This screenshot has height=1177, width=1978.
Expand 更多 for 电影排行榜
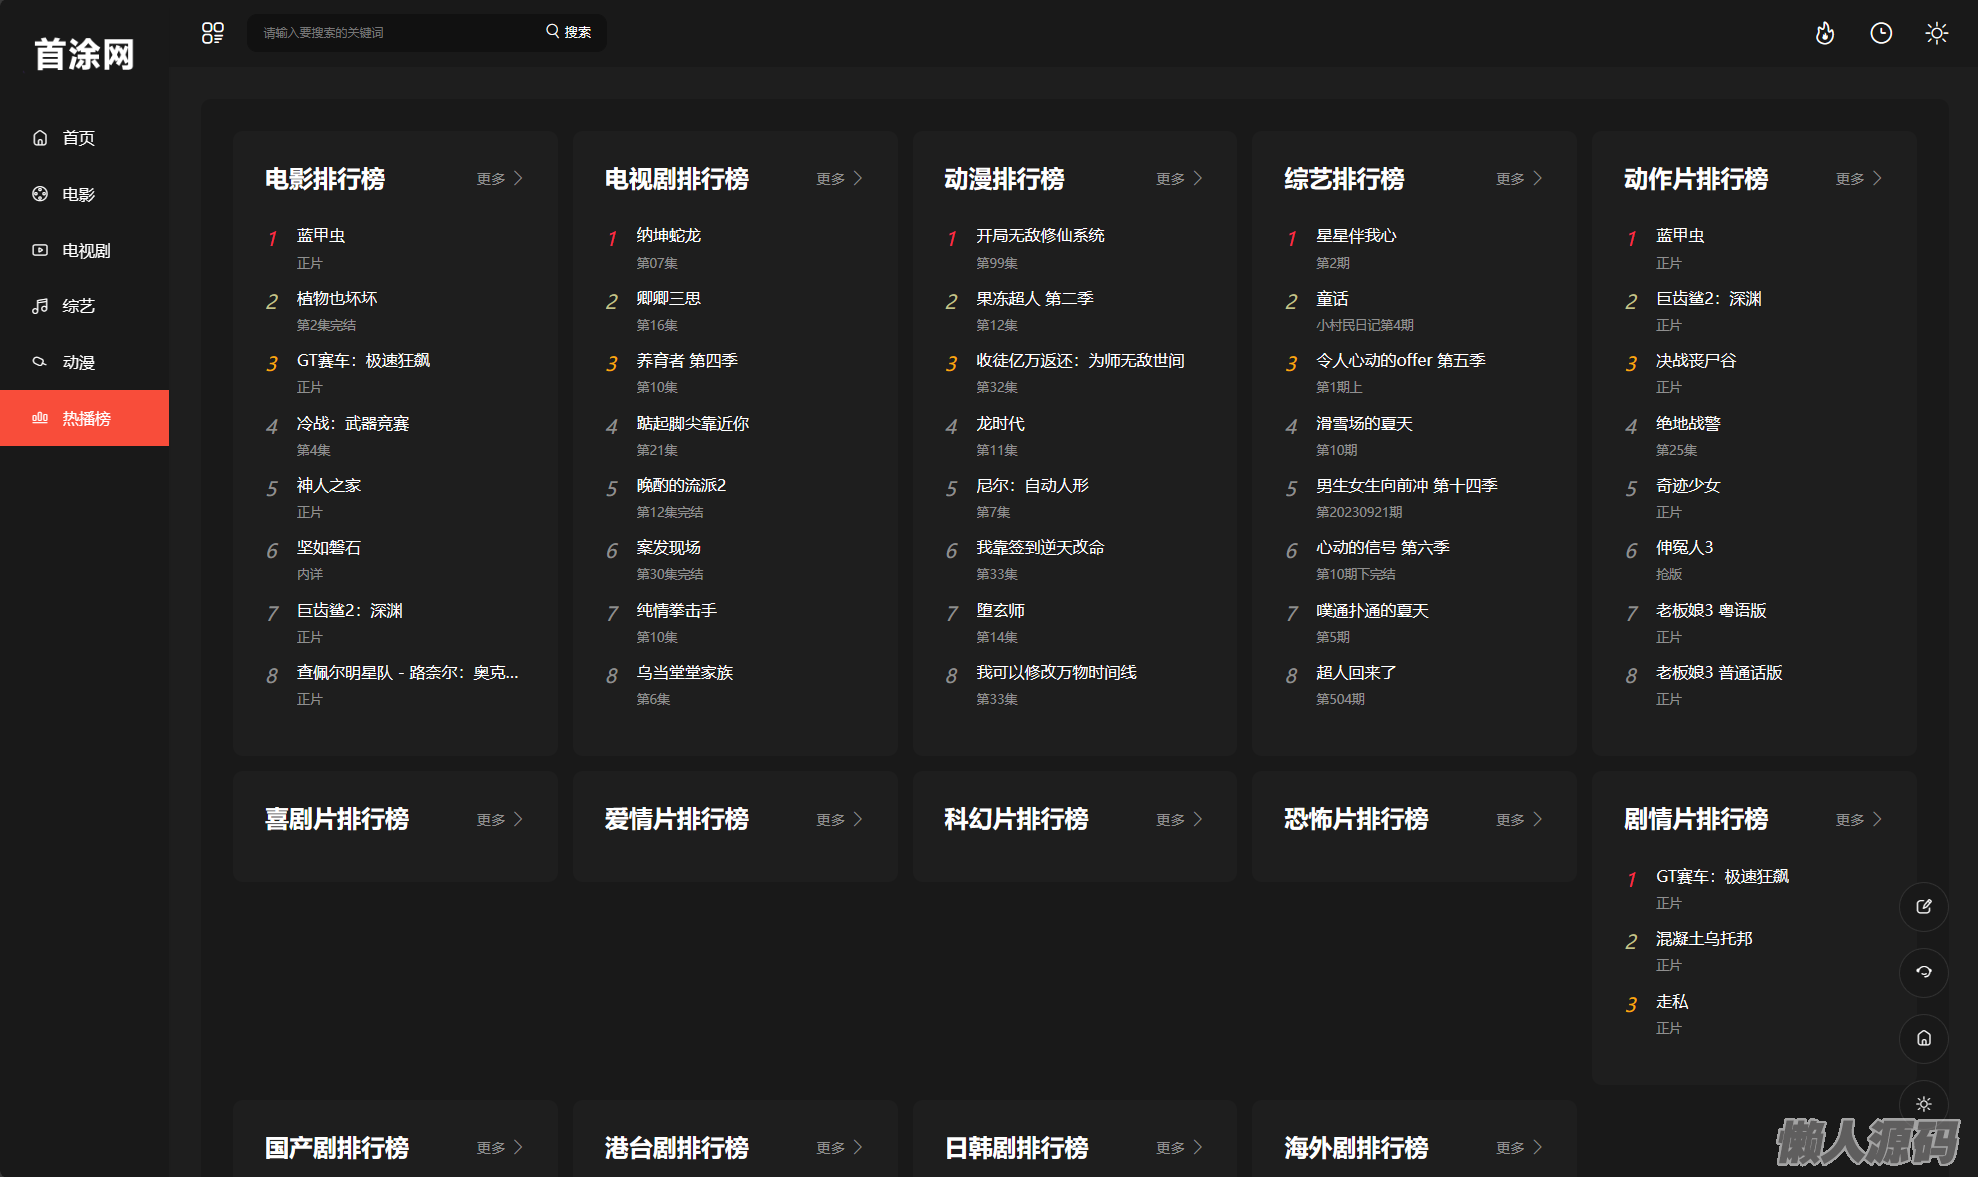(499, 179)
